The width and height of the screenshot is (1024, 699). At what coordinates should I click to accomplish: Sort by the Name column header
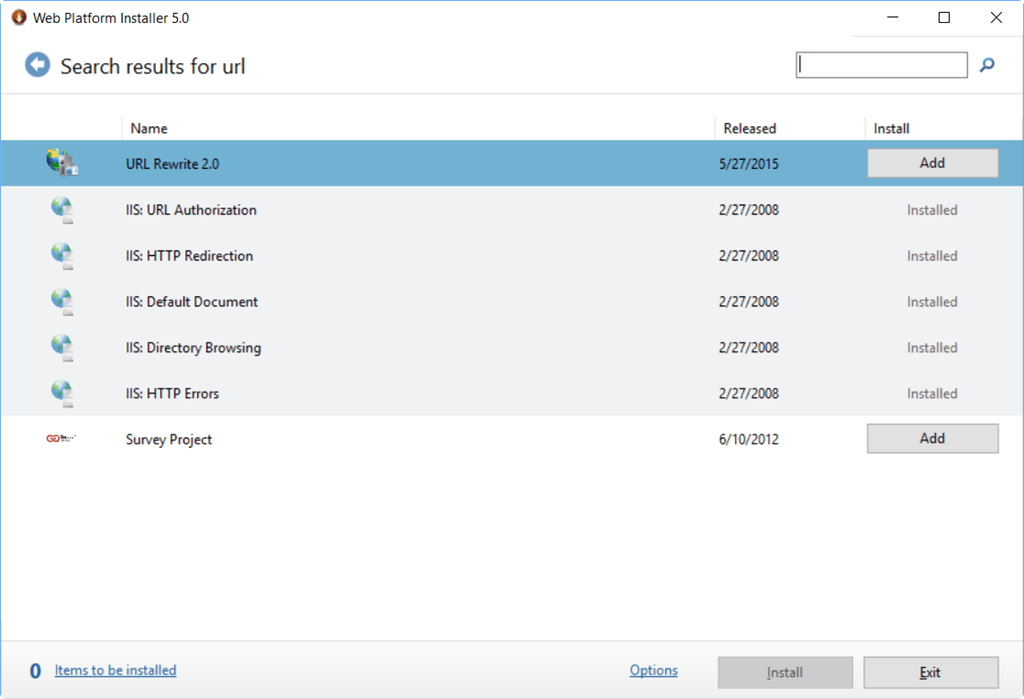[x=149, y=129]
